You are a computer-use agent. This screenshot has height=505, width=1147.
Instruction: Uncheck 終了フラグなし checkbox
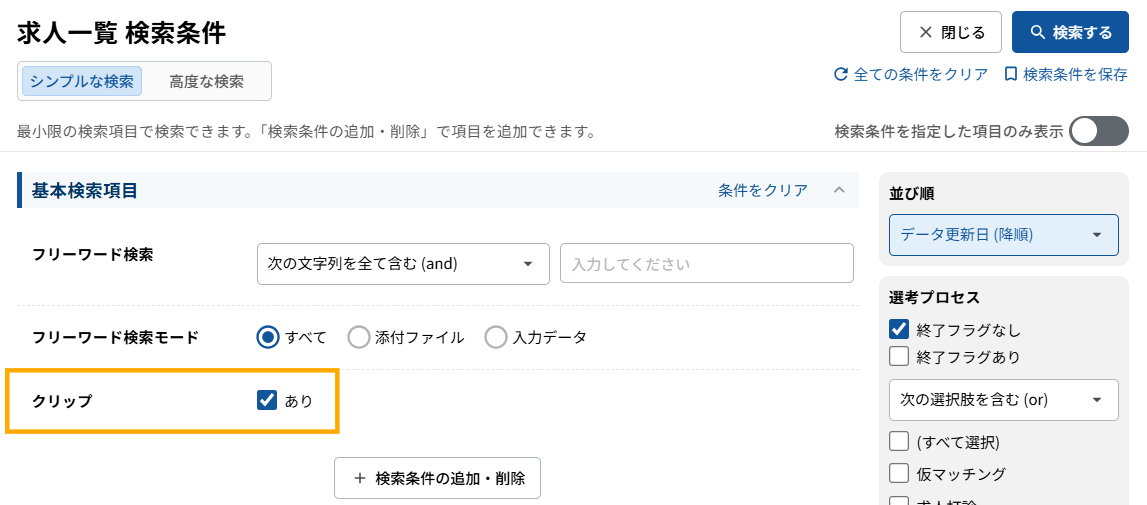pos(899,329)
